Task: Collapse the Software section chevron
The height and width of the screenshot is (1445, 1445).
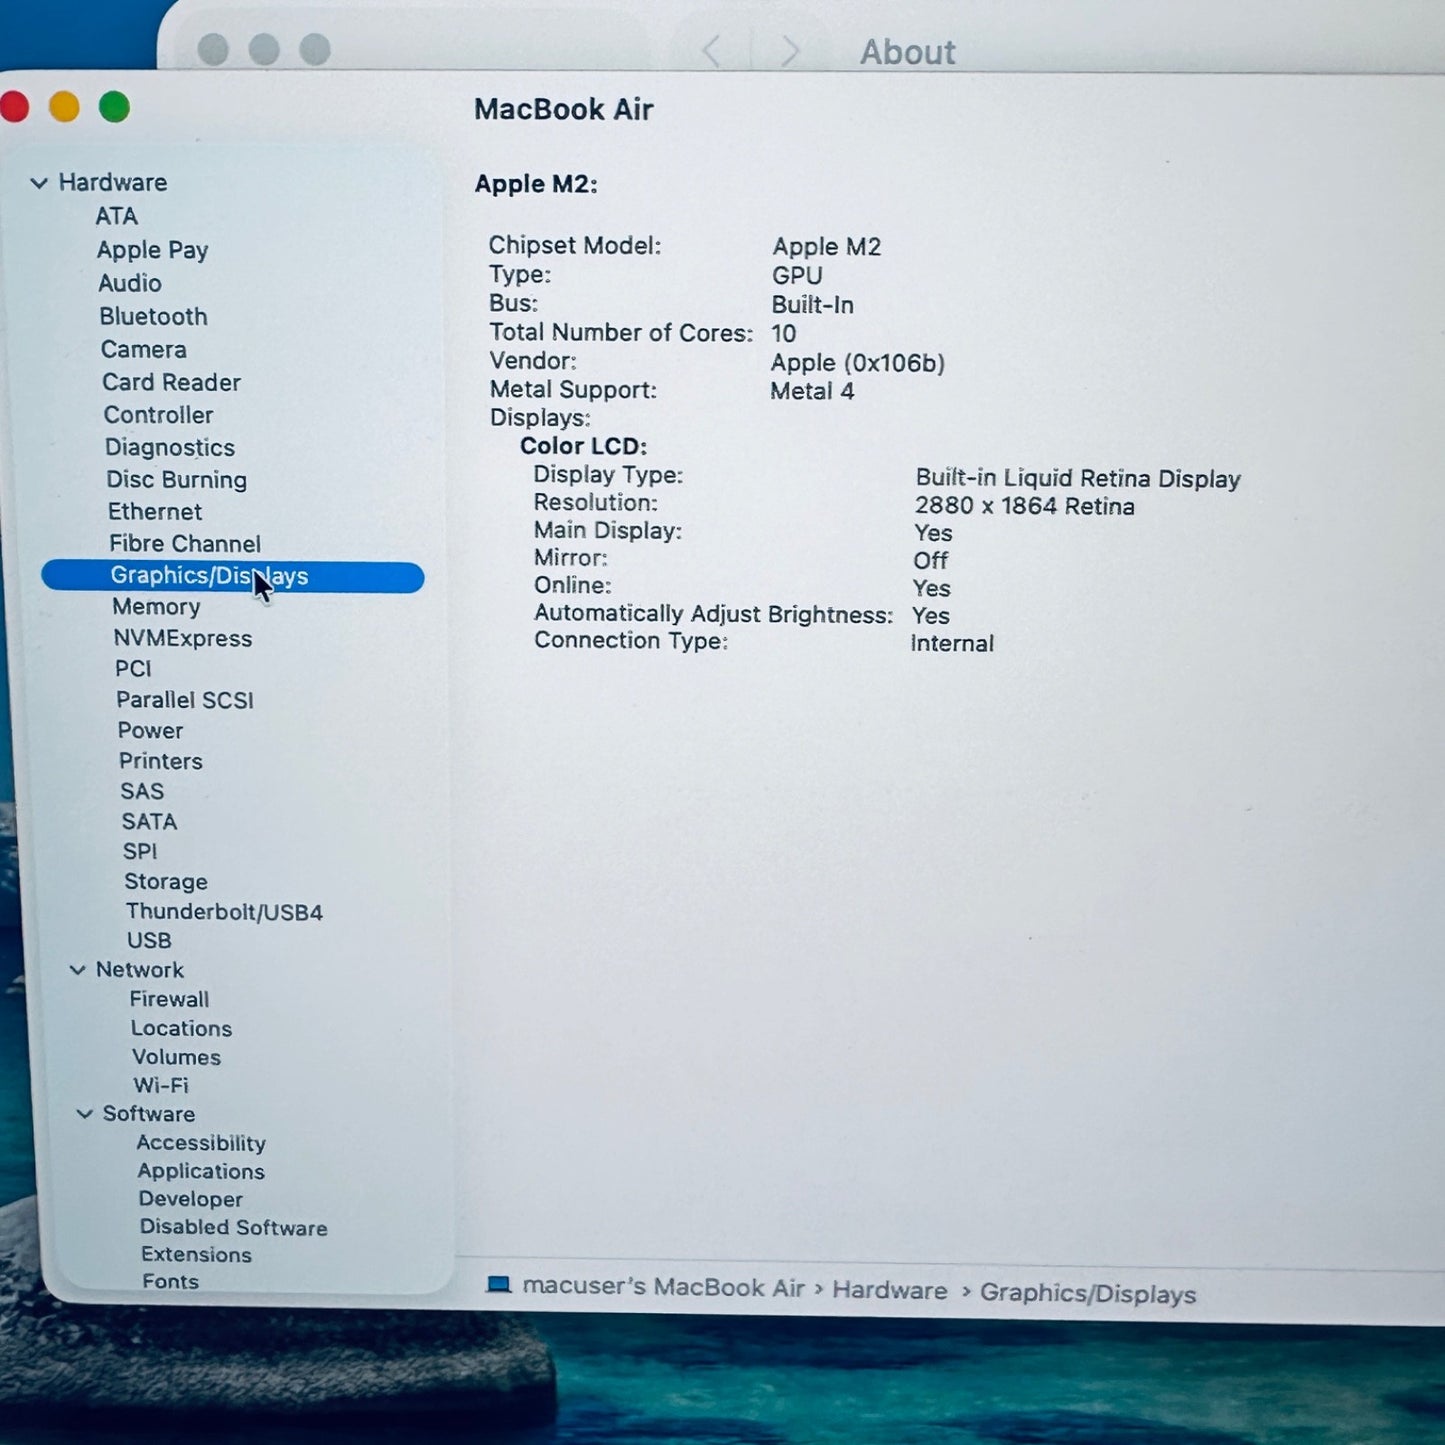Action: click(x=85, y=1114)
